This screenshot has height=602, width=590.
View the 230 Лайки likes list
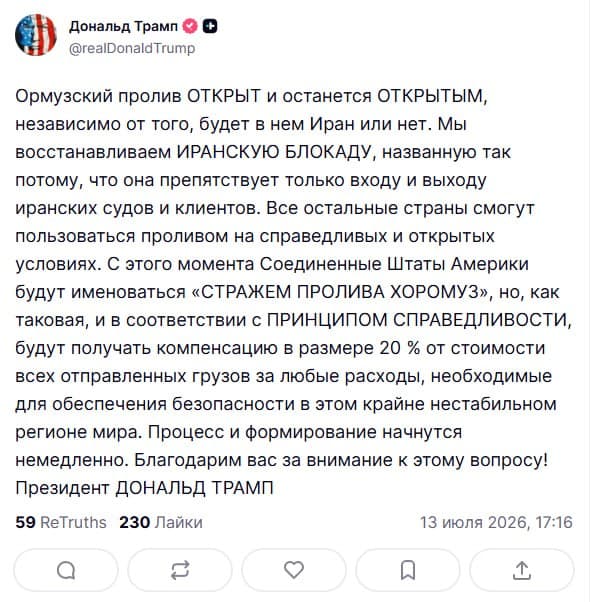click(x=161, y=523)
